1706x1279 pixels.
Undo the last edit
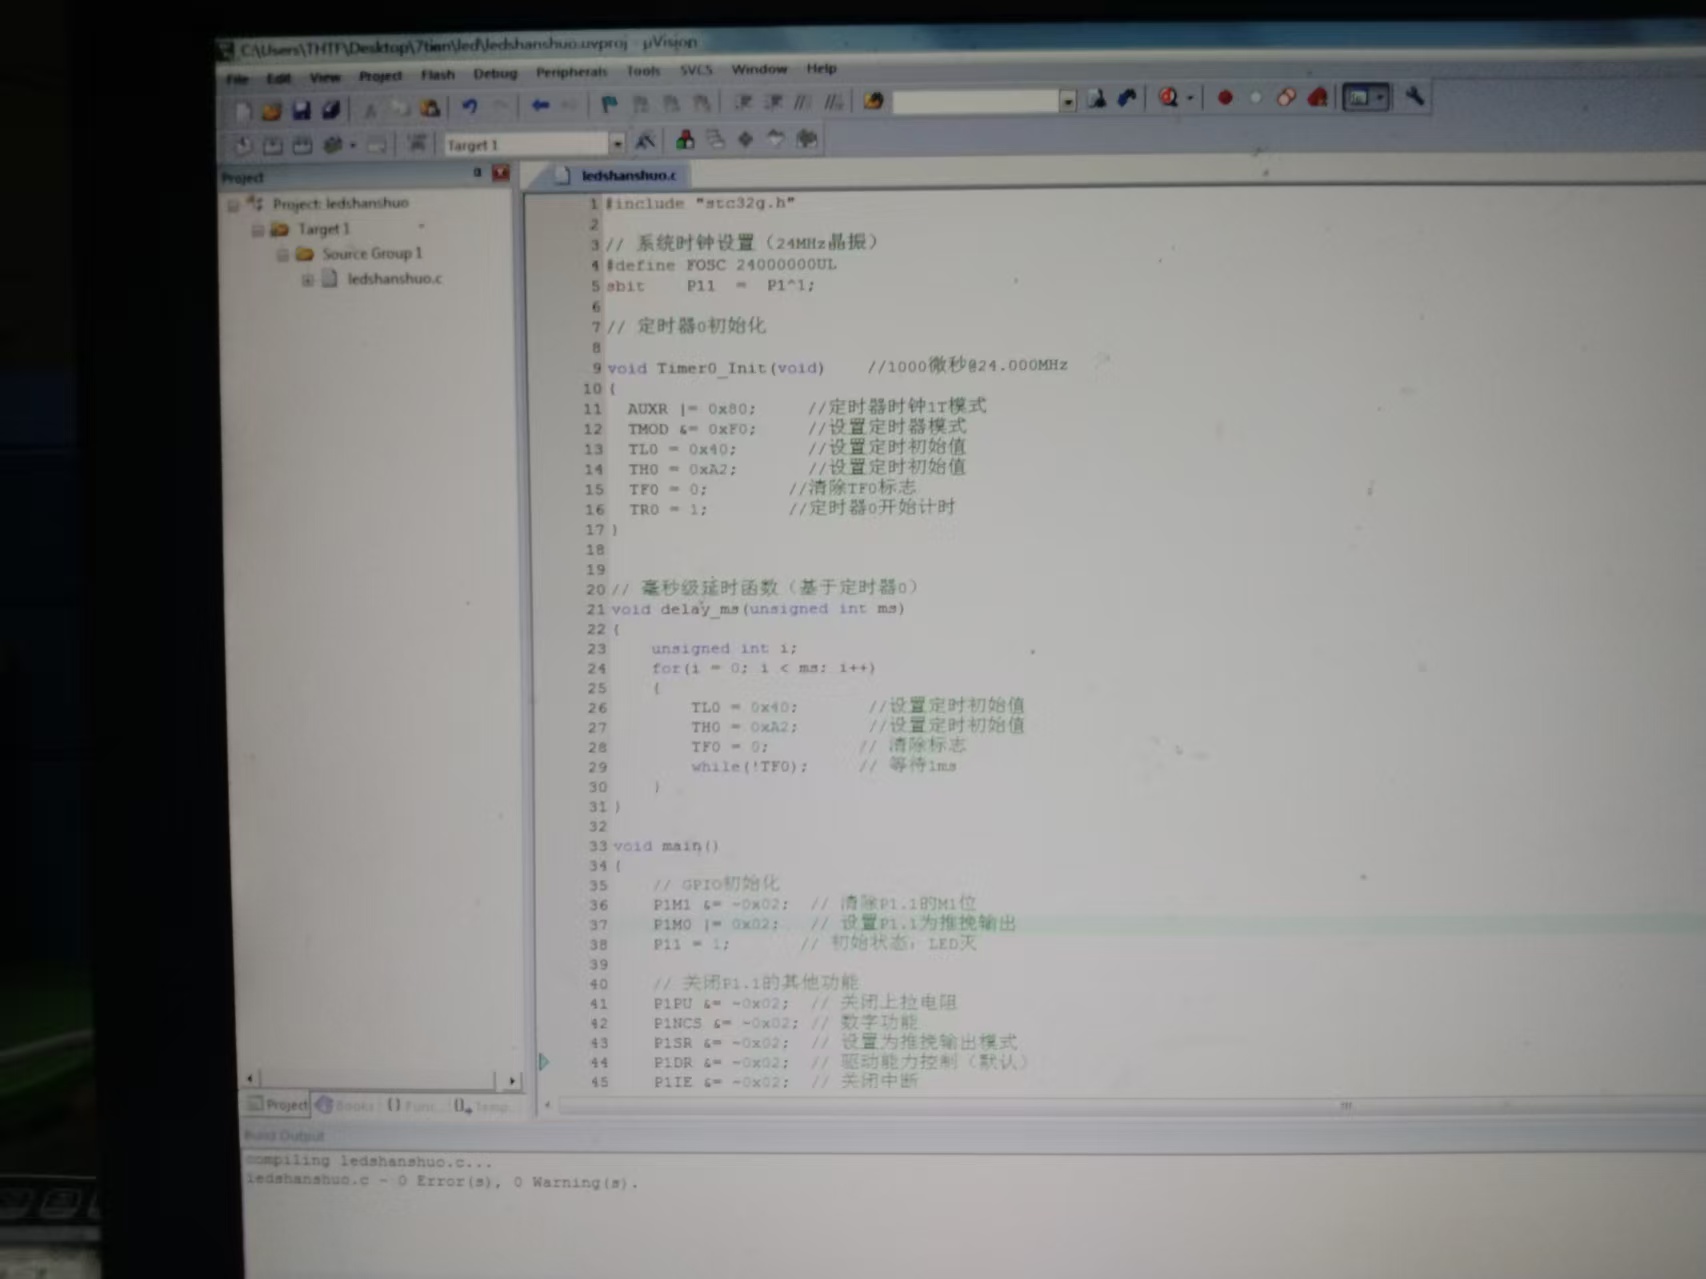[x=469, y=107]
